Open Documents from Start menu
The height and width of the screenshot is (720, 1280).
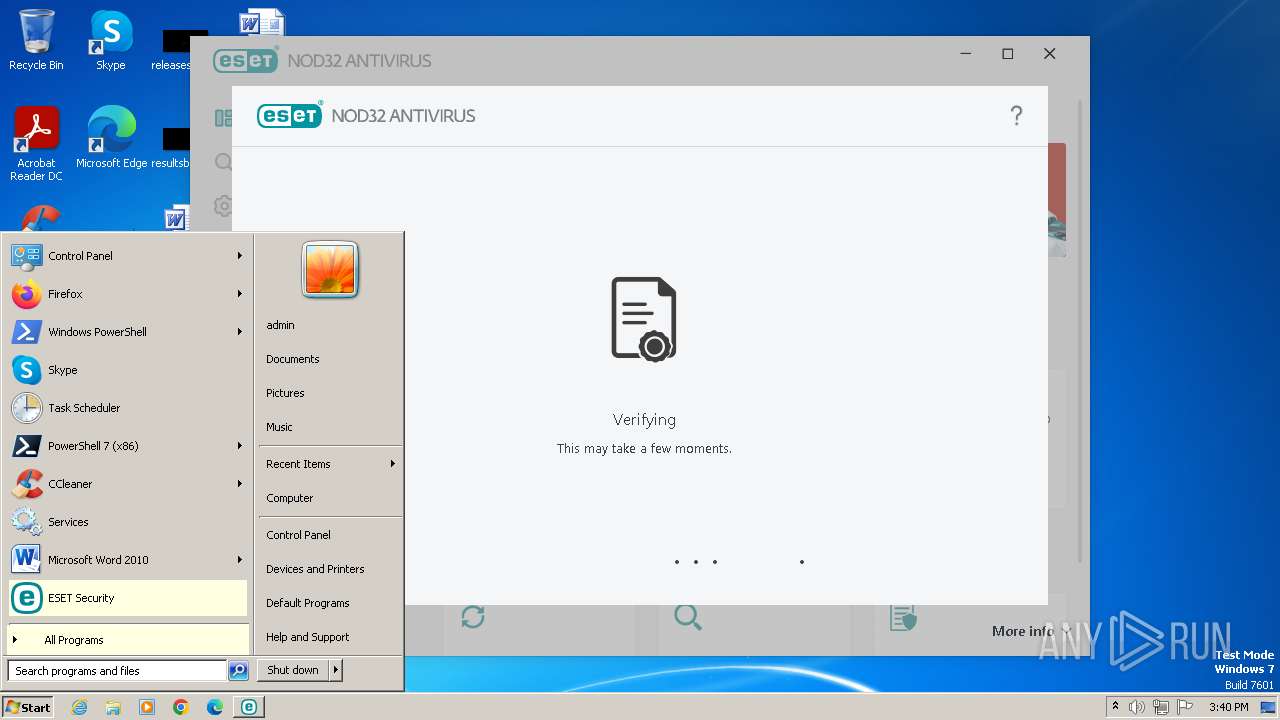click(330, 359)
